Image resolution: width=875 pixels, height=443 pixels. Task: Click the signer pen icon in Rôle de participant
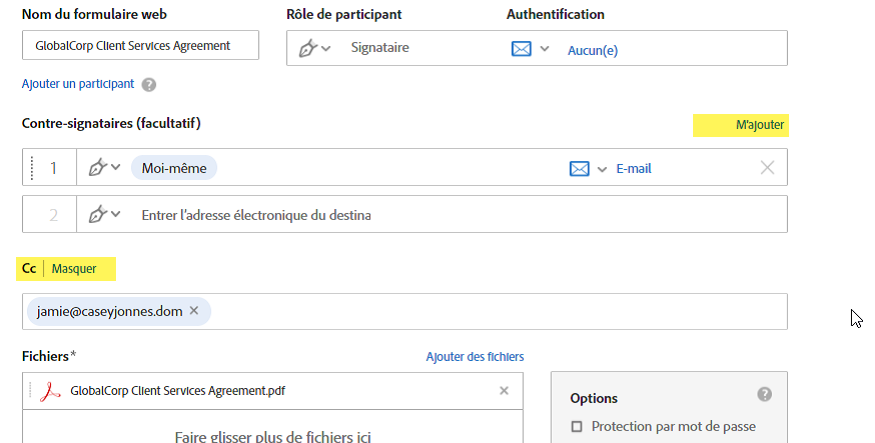pos(309,48)
